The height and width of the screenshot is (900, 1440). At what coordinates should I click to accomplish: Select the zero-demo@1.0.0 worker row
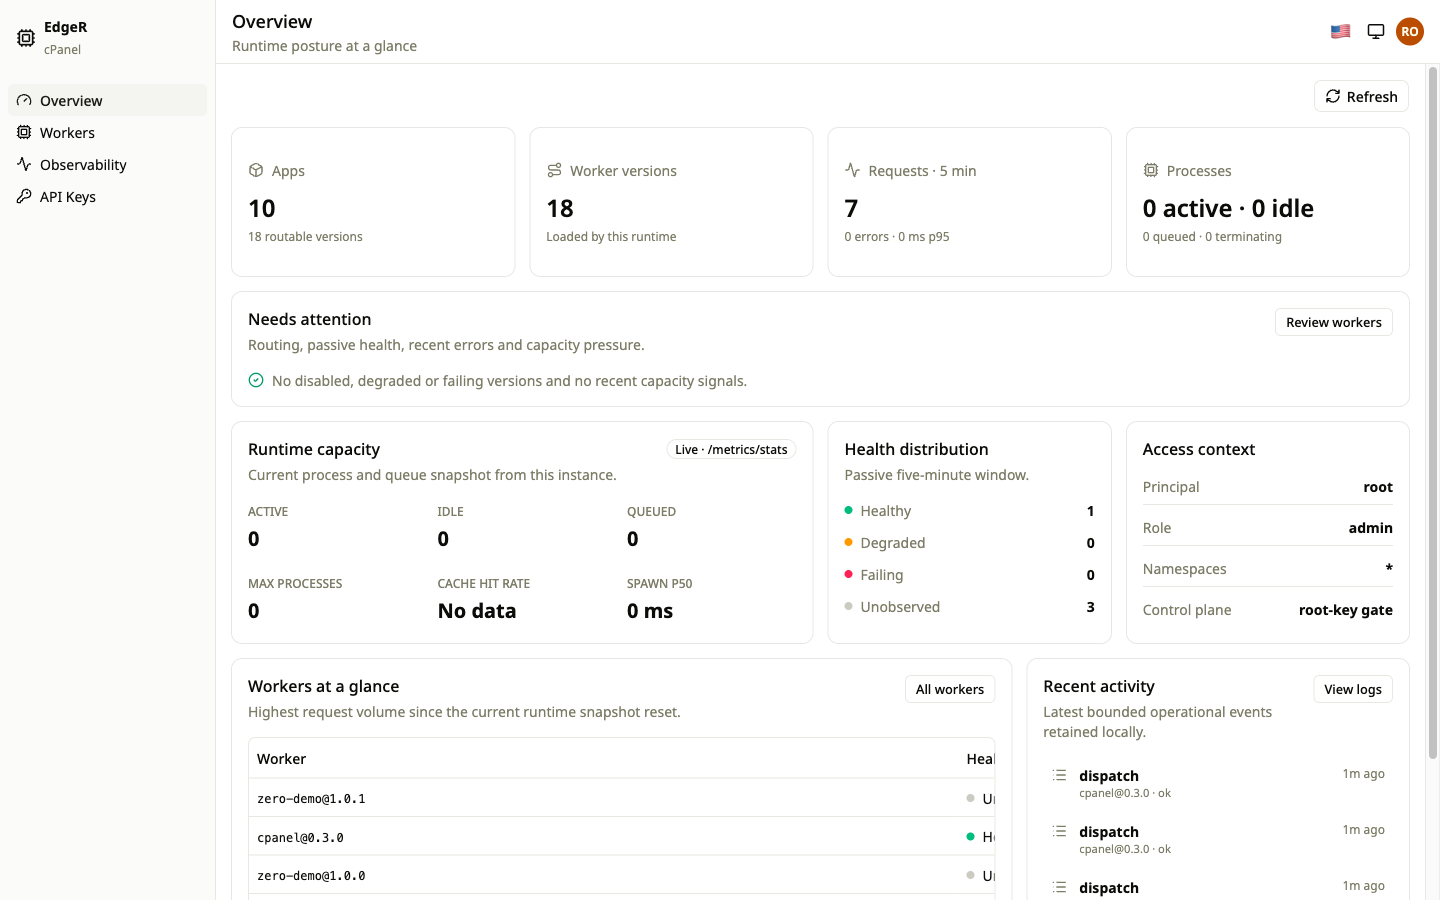coord(621,875)
